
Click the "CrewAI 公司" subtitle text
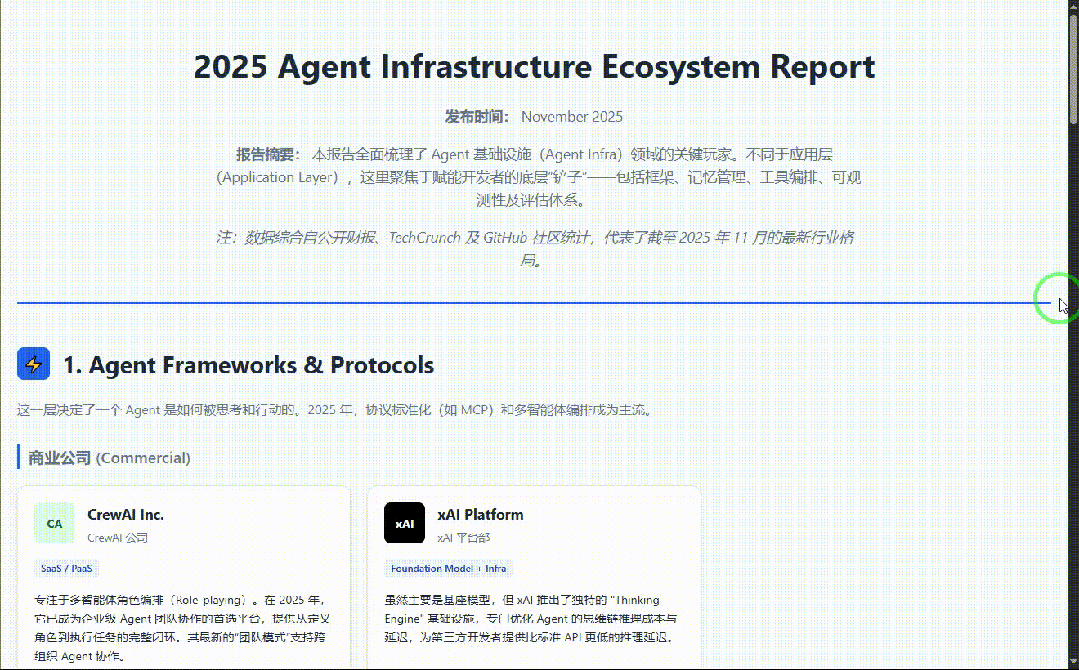[118, 538]
